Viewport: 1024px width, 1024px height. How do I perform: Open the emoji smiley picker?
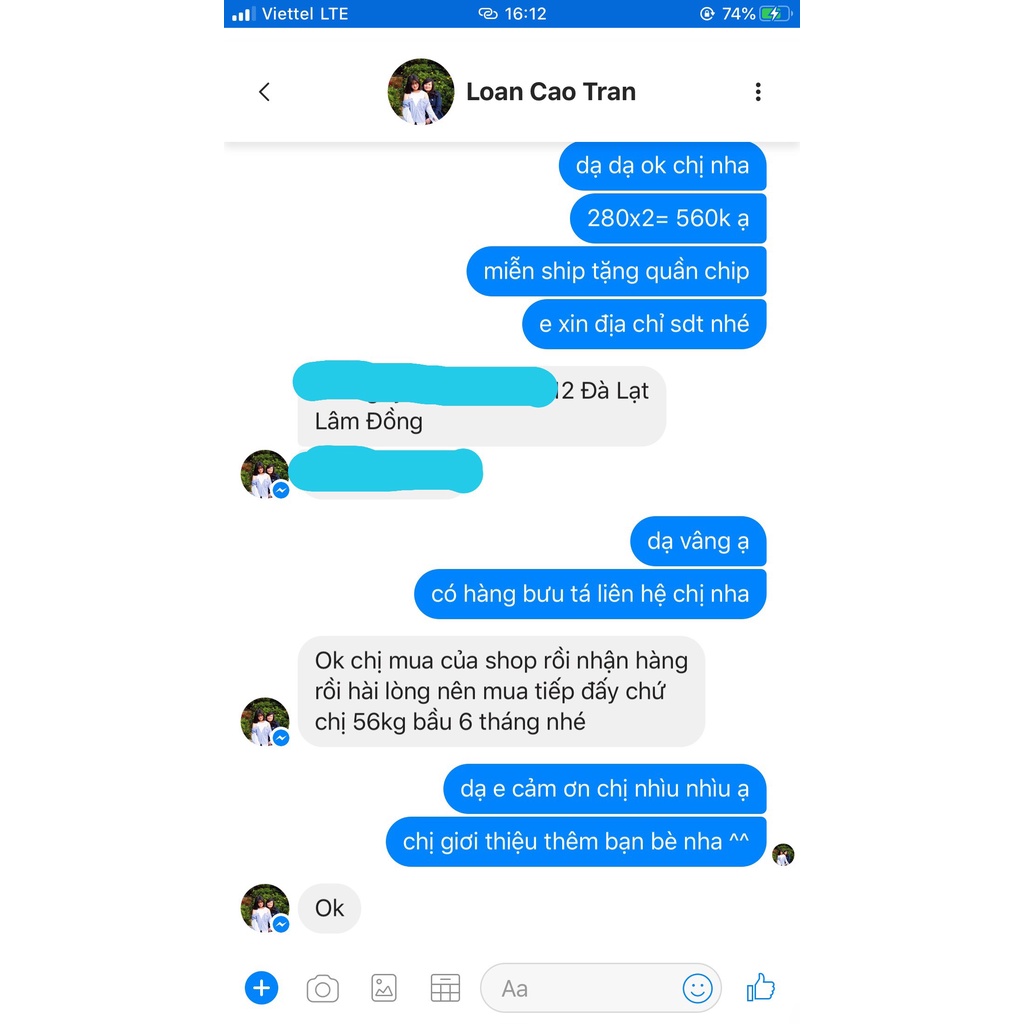tap(697, 988)
